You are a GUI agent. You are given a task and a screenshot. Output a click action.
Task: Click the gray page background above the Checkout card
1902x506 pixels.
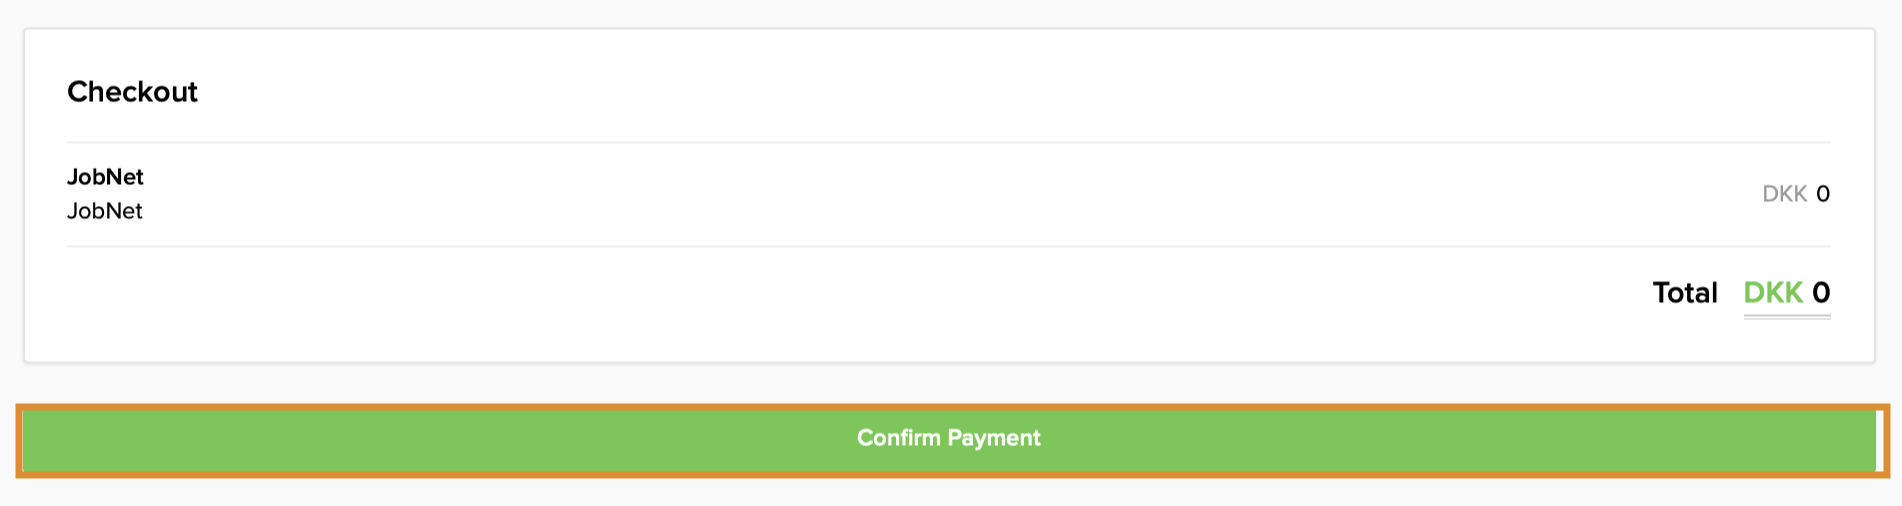[x=948, y=13]
